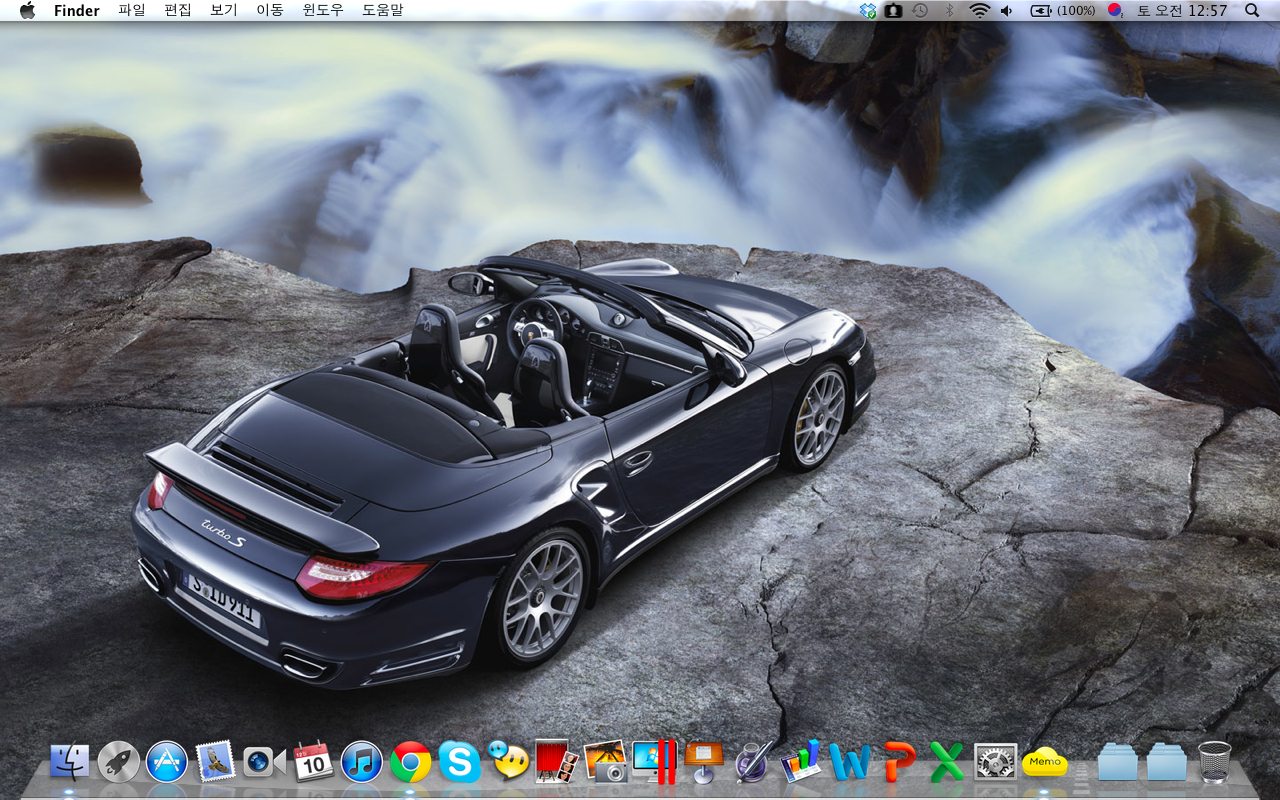Image resolution: width=1280 pixels, height=800 pixels.
Task: Open the Trash in the Dock
Action: click(x=1214, y=762)
